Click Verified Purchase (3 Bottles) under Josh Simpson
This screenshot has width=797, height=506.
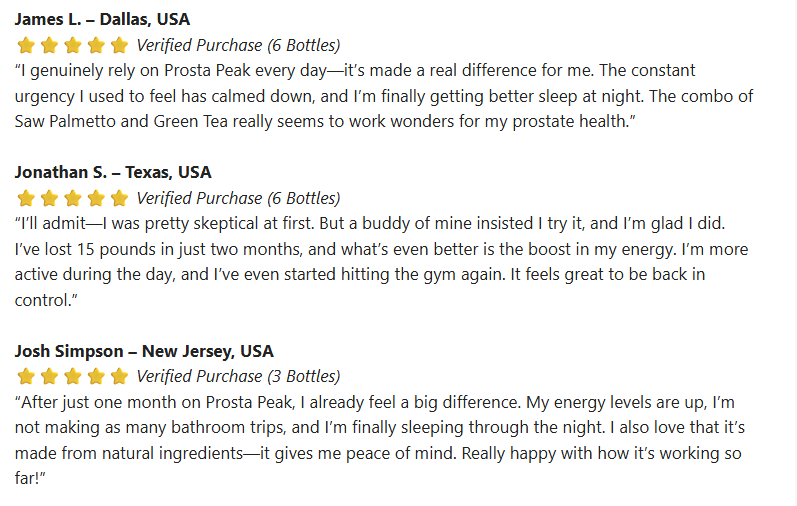click(238, 377)
